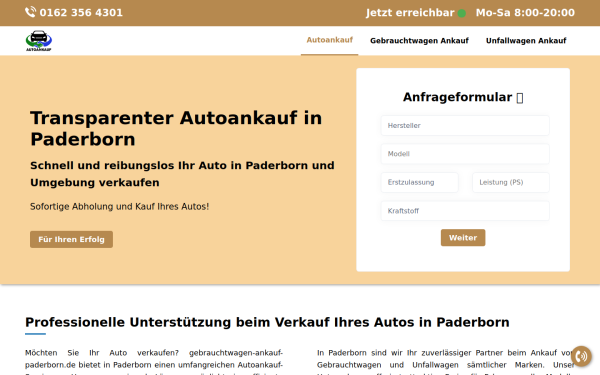The width and height of the screenshot is (600, 375).
Task: Focus the Erstzulassung input field
Action: 419,182
